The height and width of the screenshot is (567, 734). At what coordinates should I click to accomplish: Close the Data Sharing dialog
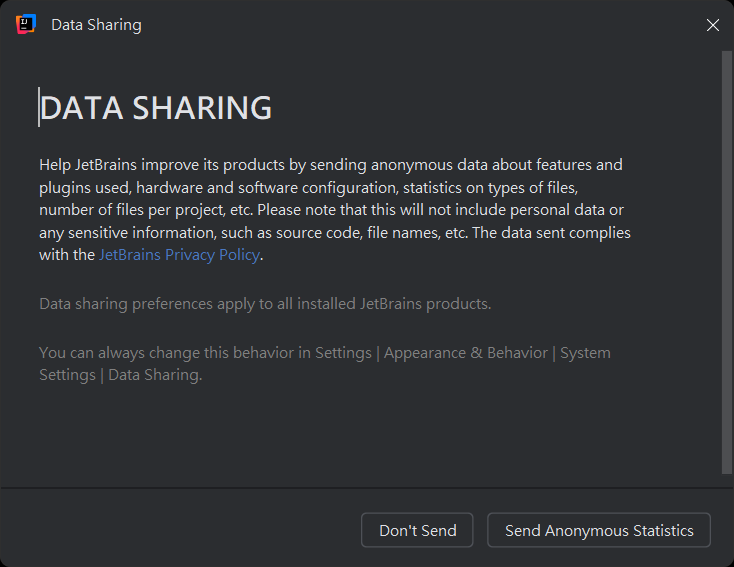click(x=712, y=25)
